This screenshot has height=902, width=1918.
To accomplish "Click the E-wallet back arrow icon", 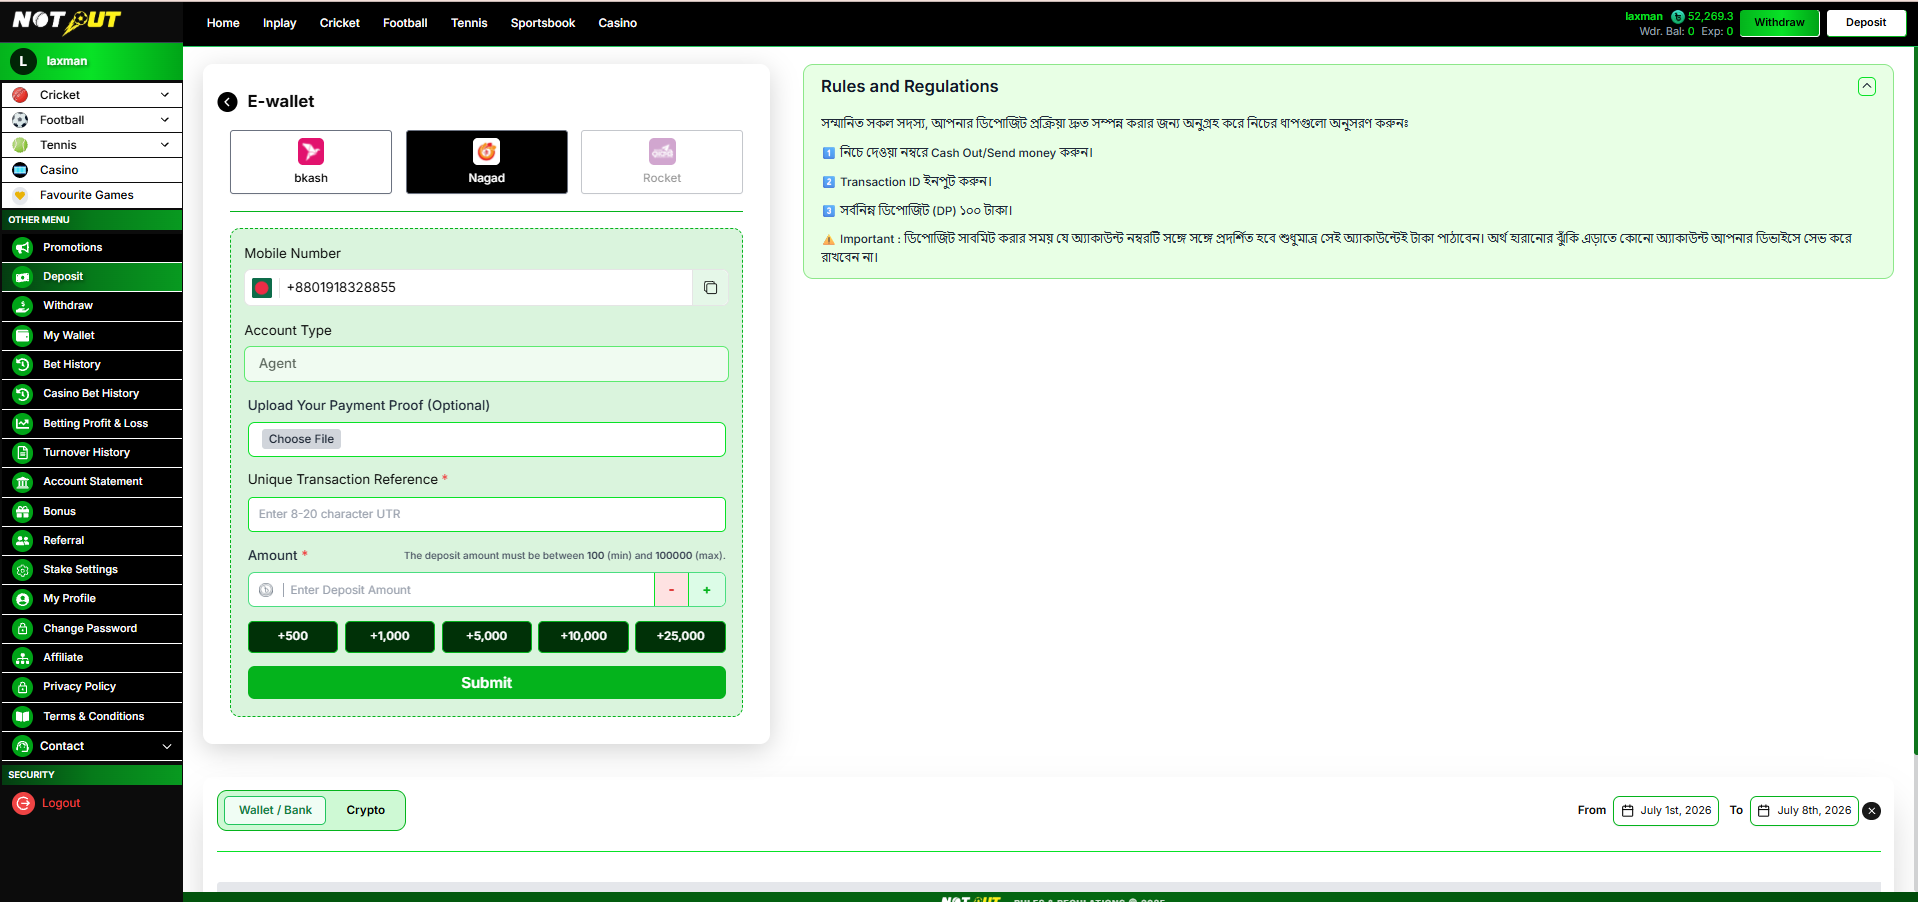I will pos(227,102).
